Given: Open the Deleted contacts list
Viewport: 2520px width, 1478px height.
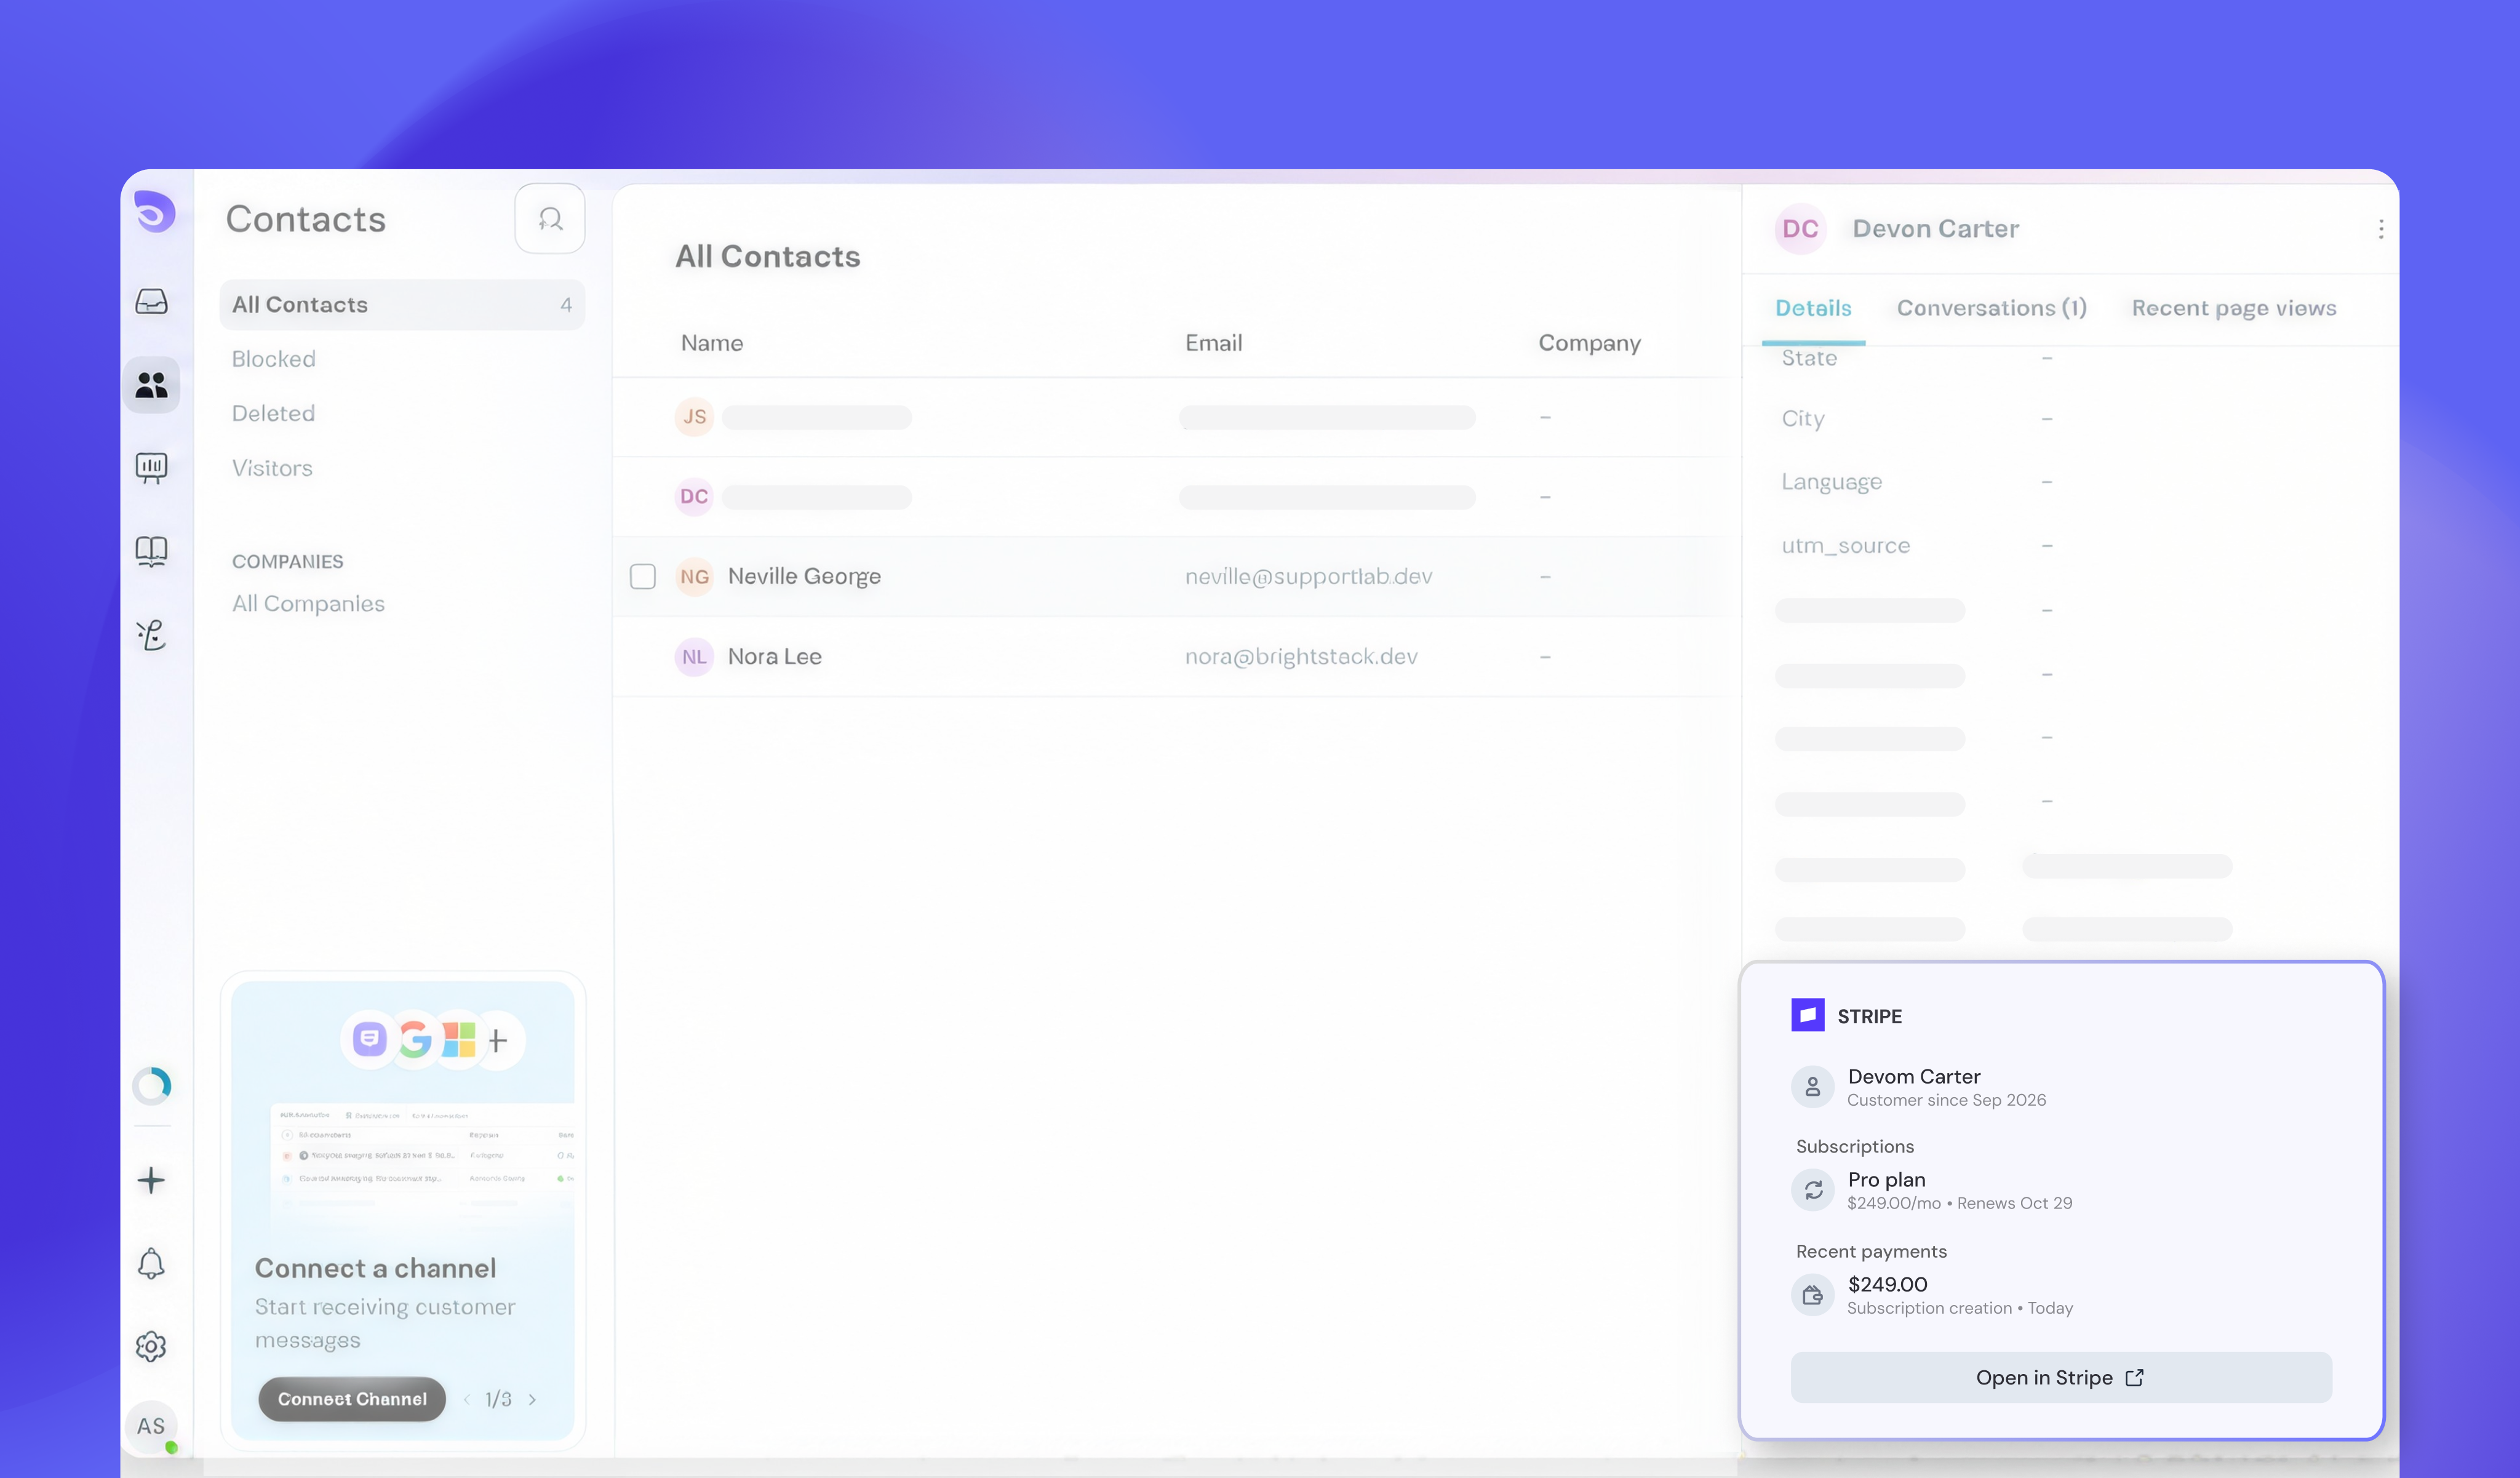Looking at the screenshot, I should (273, 414).
